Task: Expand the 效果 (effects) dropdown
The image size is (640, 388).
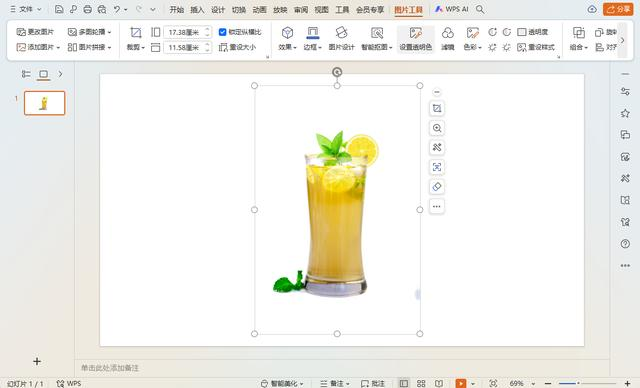Action: click(x=287, y=39)
